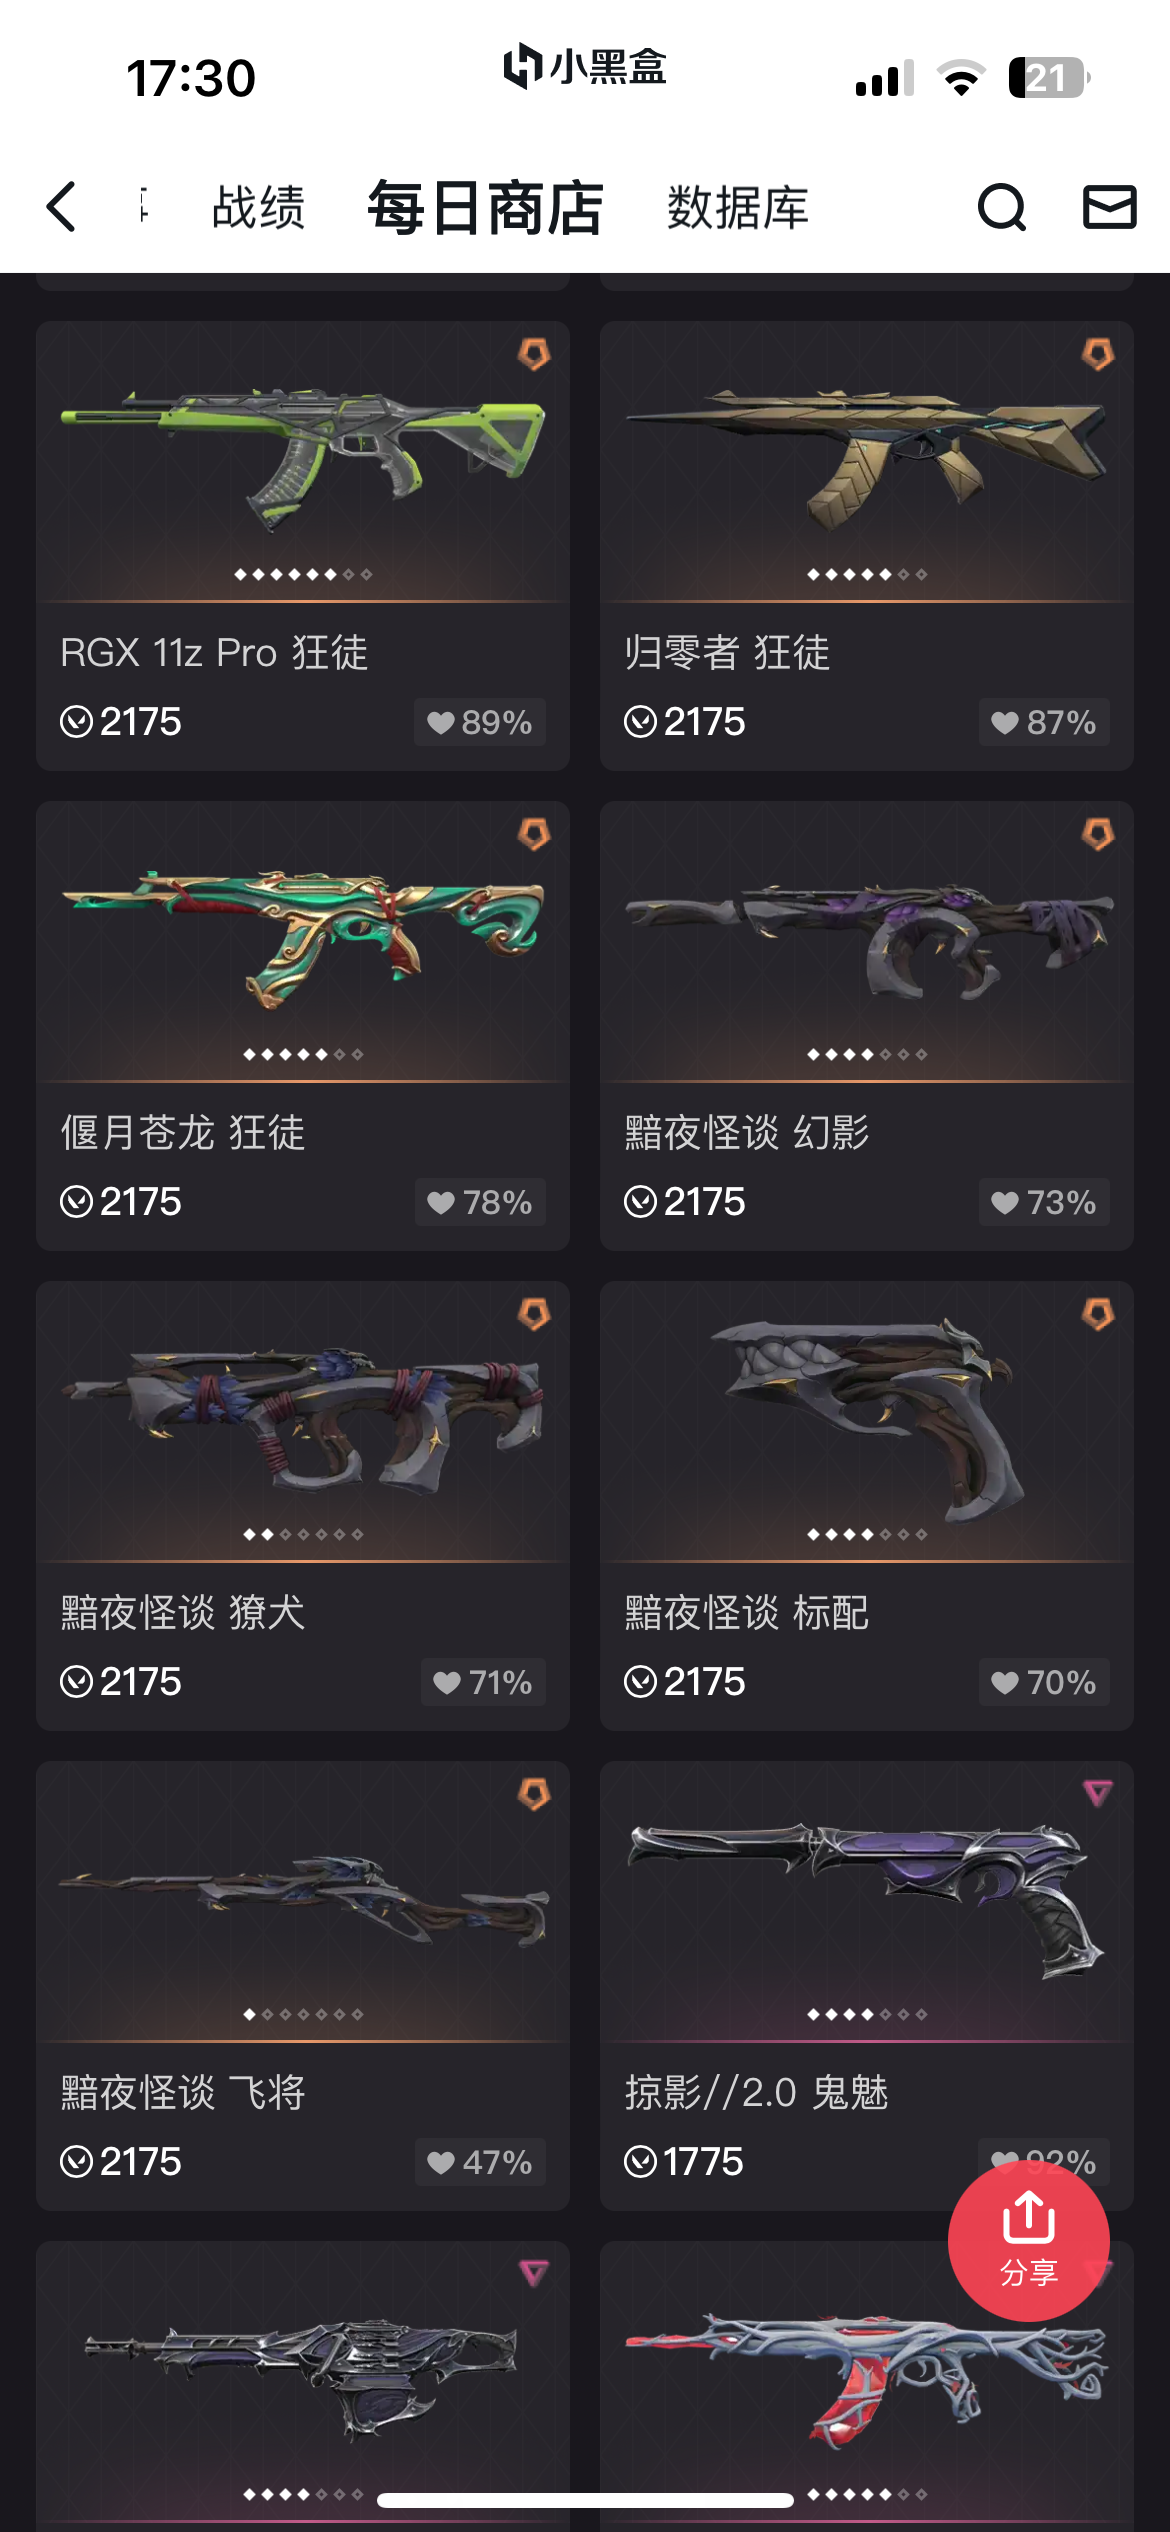This screenshot has height=2532, width=1170.
Task: Tap the orange tier badge on RGX 11z Pro card
Action: pyautogui.click(x=534, y=354)
